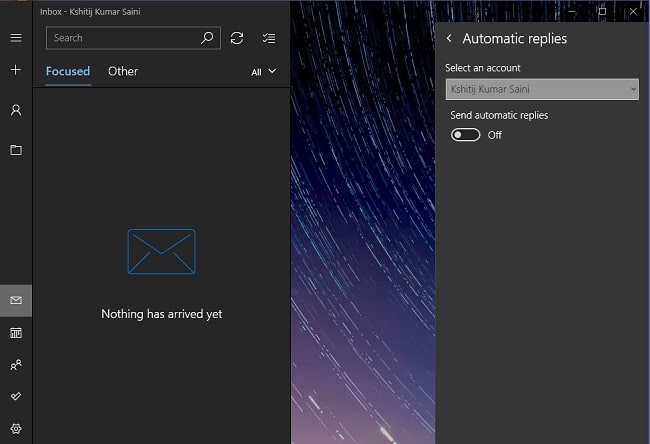650x444 pixels.
Task: Switch to the Other tab
Action: point(123,71)
